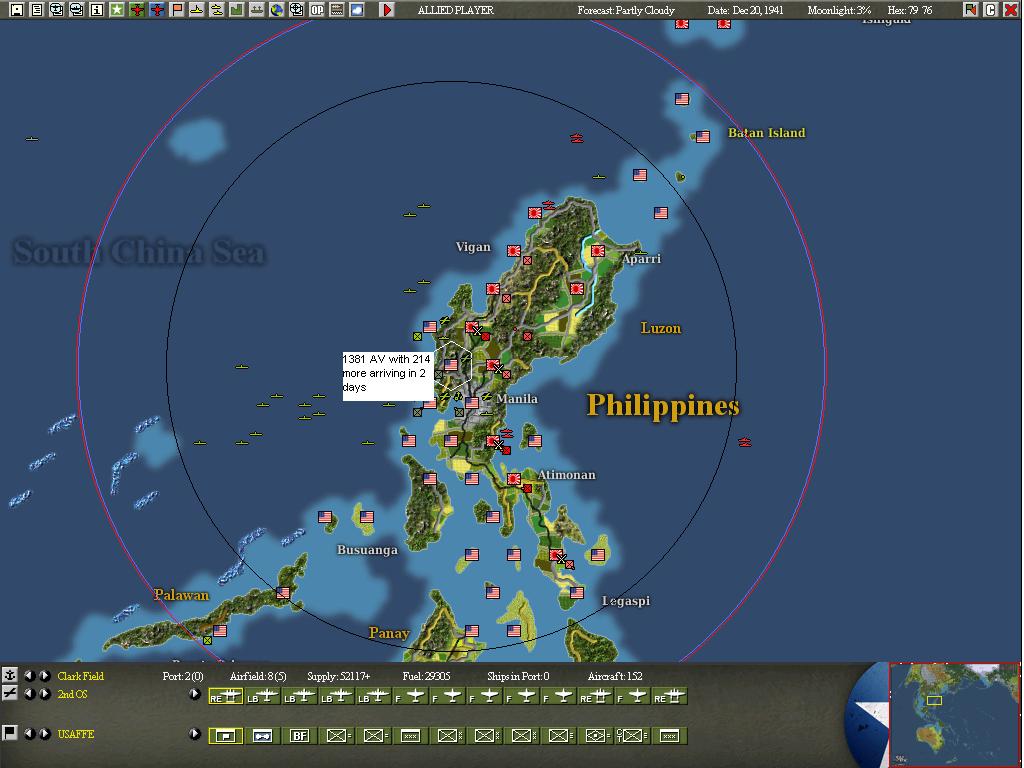Select the highlighted USAFFE headquarters unit icon

click(225, 736)
